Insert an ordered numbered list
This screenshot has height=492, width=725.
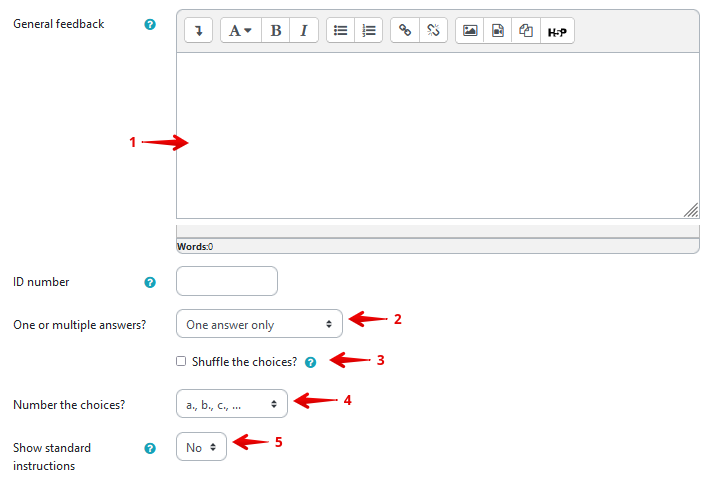point(369,31)
